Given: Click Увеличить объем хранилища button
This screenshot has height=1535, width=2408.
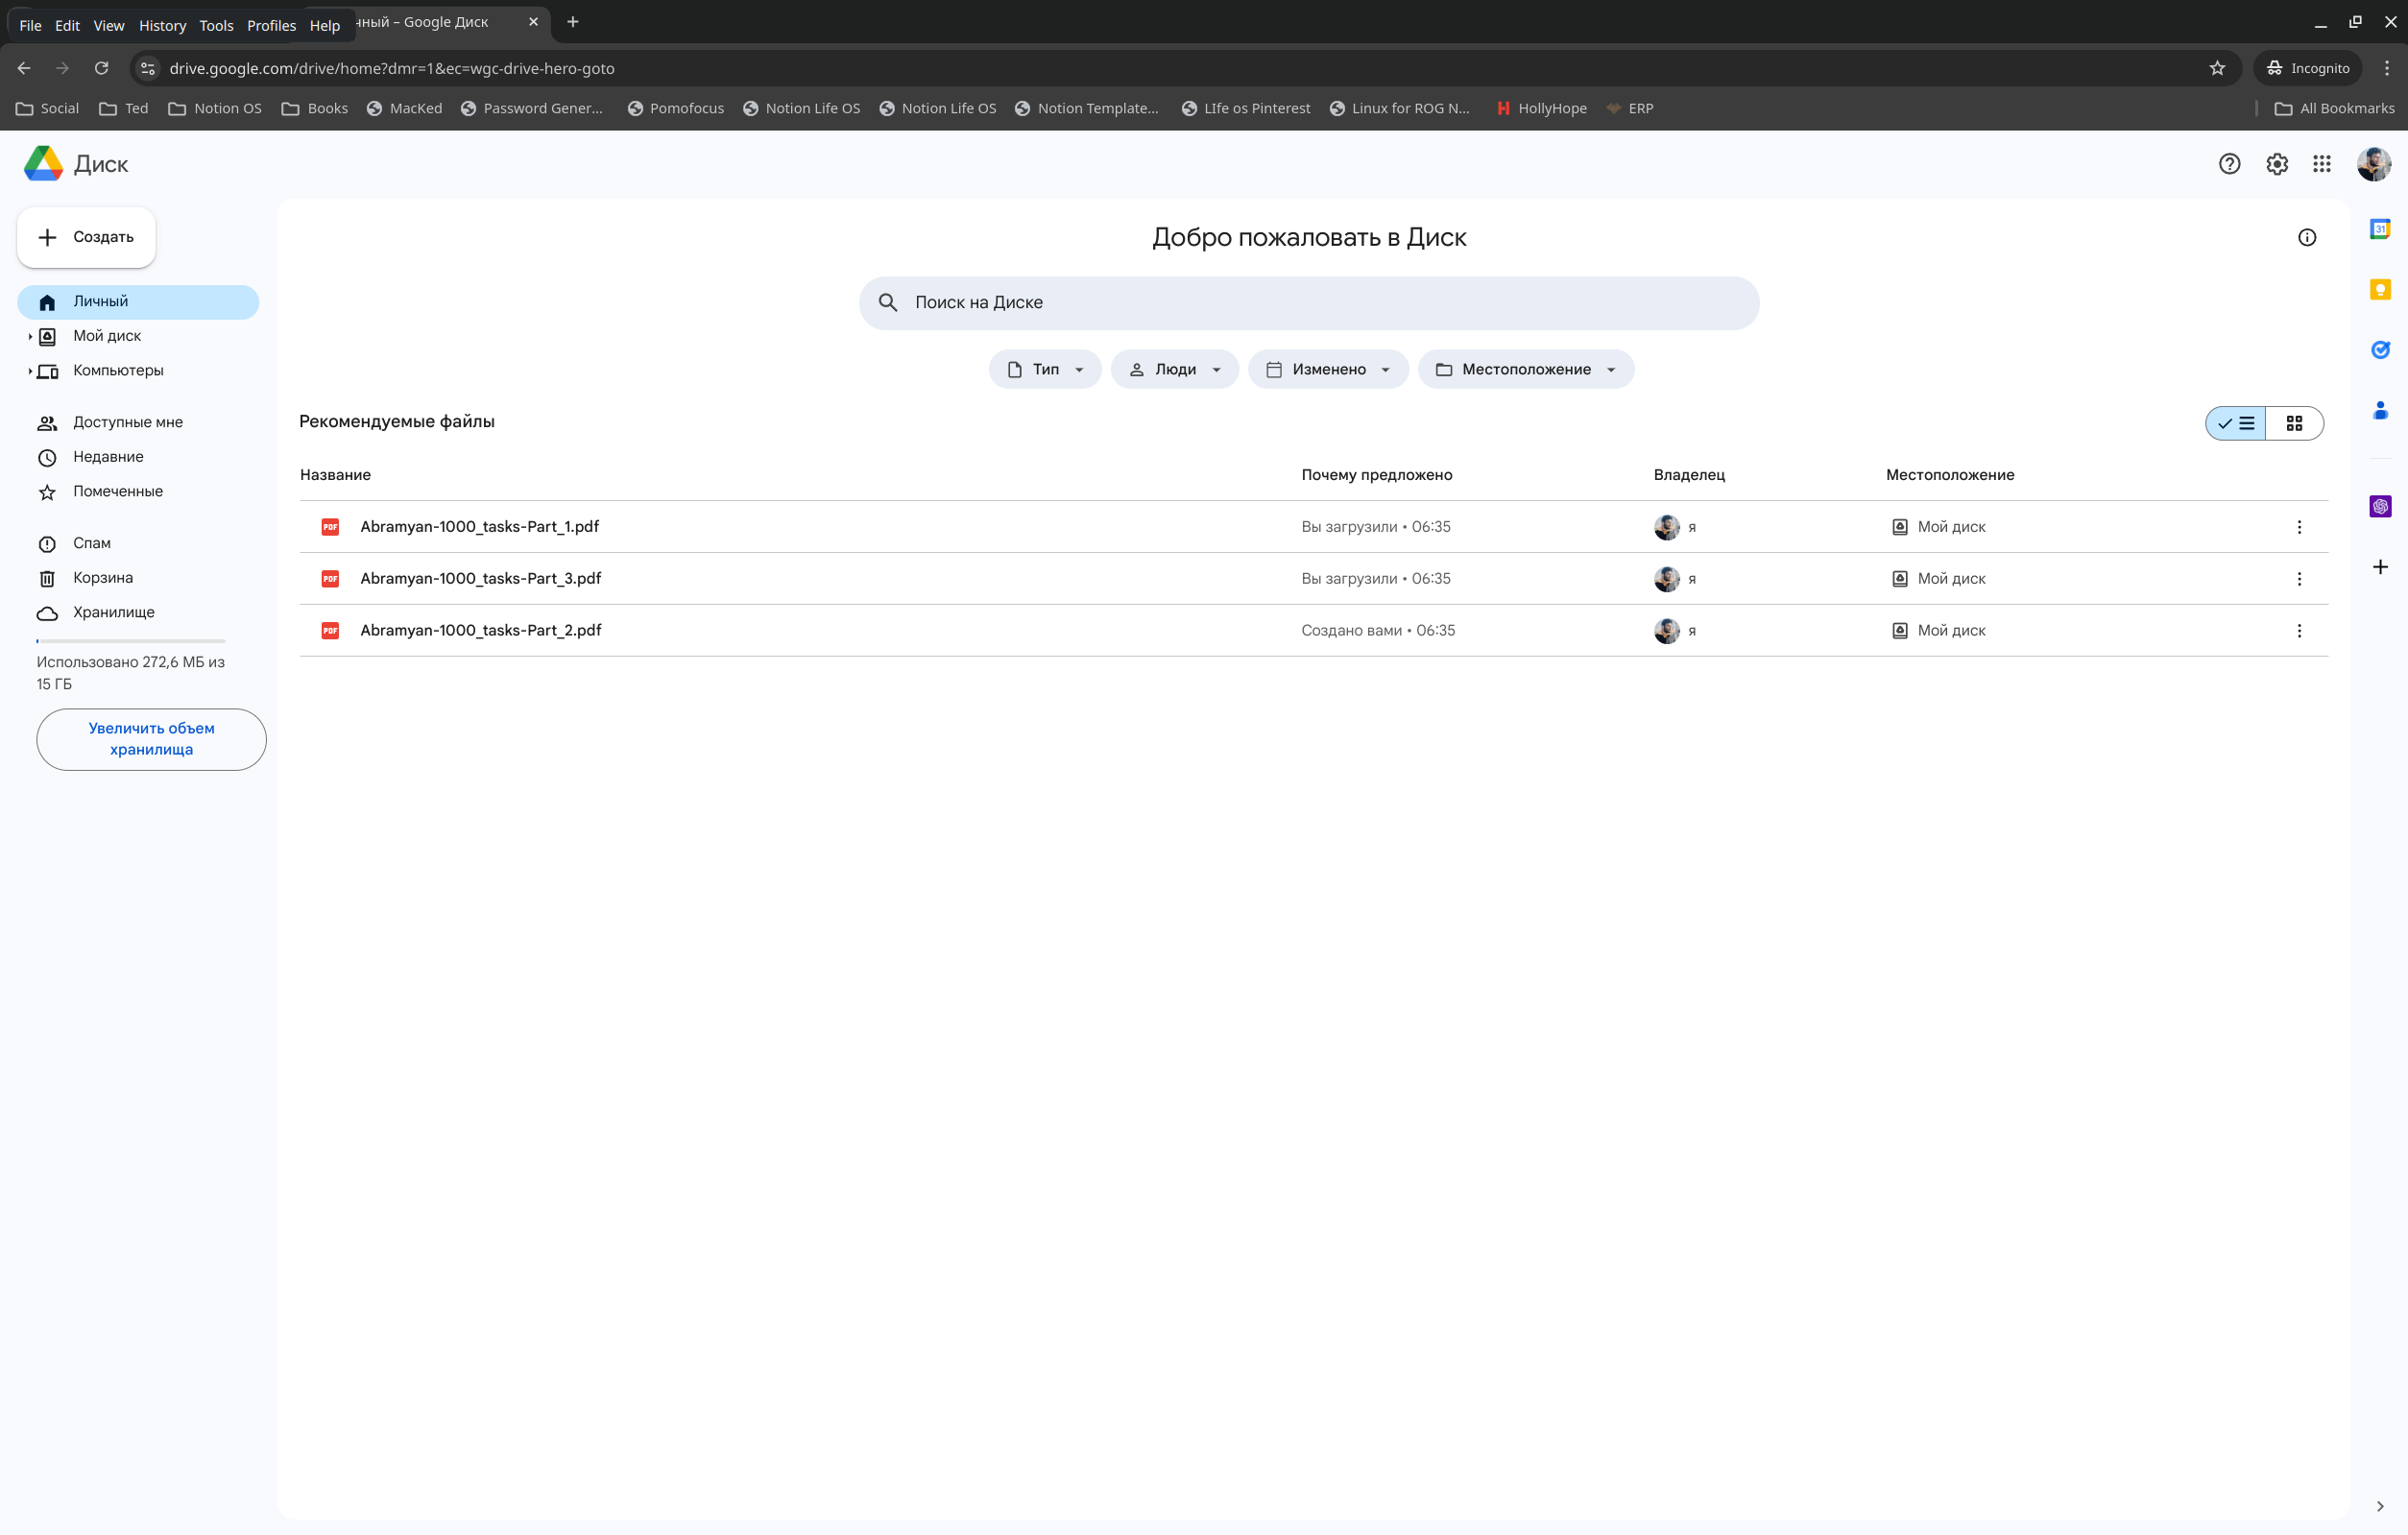Looking at the screenshot, I should 151,739.
